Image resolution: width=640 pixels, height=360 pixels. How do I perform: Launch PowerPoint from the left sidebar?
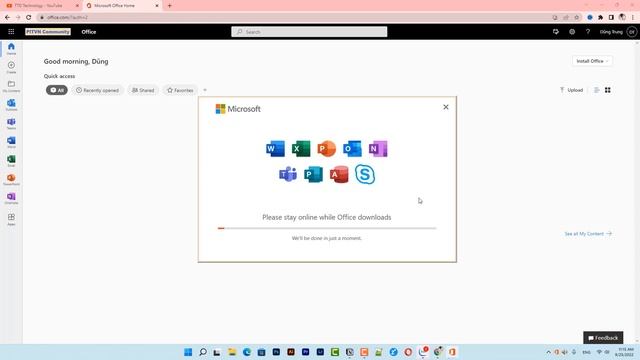tap(11, 180)
